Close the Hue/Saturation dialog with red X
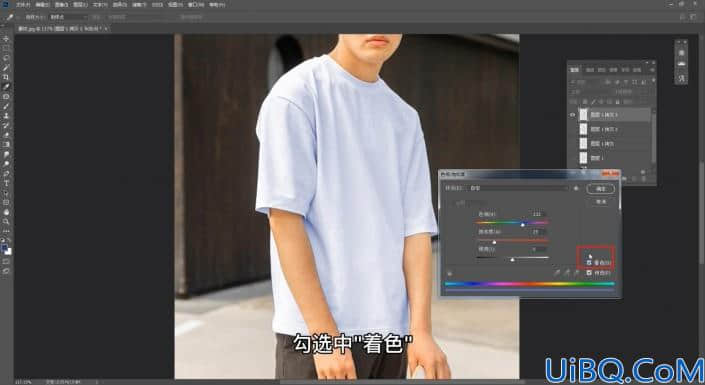Screen dimensions: 705x385 [x=611, y=174]
